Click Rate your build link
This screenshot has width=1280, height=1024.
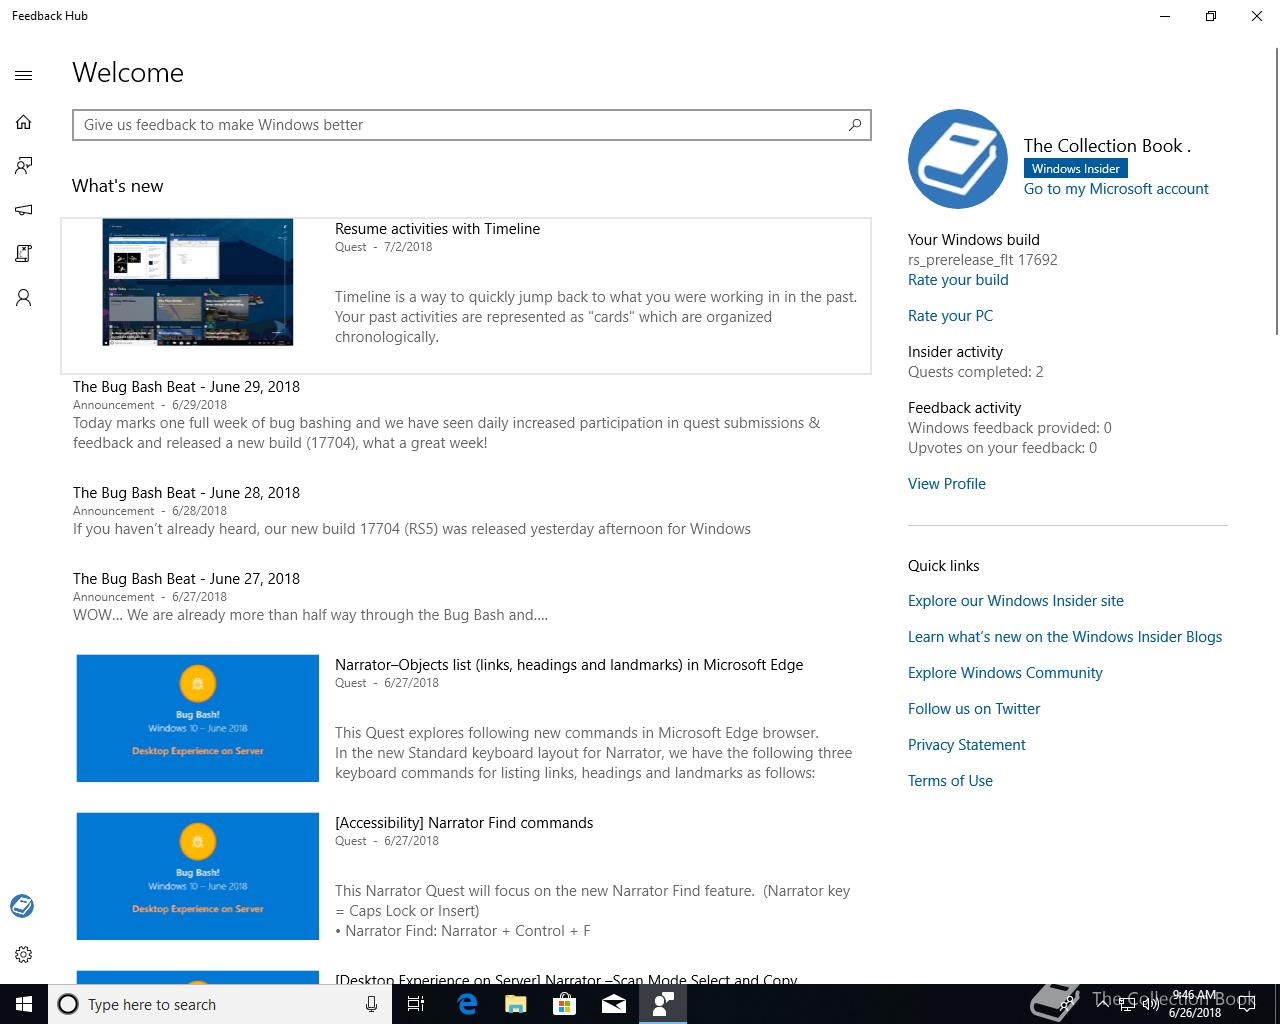click(x=958, y=280)
